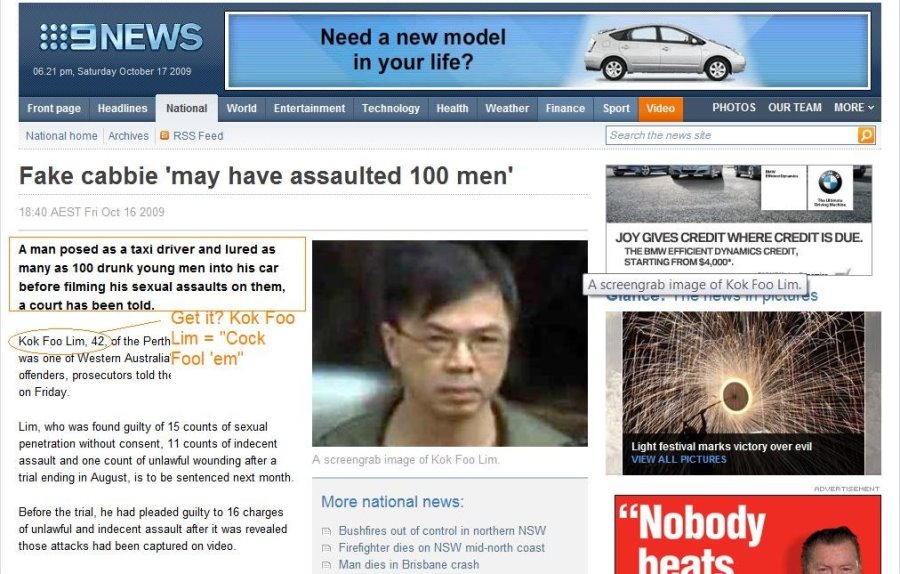
Task: Click the bullet icon beside Bushfires headline
Action: point(327,531)
